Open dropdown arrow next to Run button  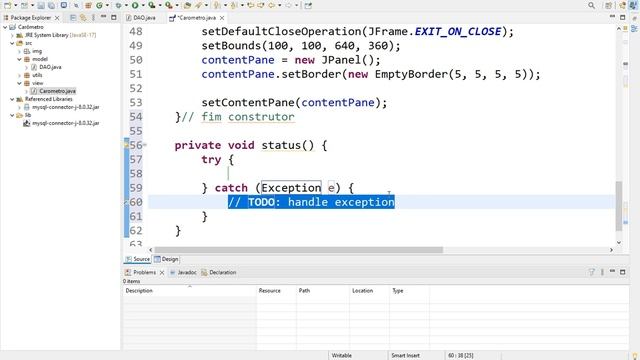pos(143,5)
